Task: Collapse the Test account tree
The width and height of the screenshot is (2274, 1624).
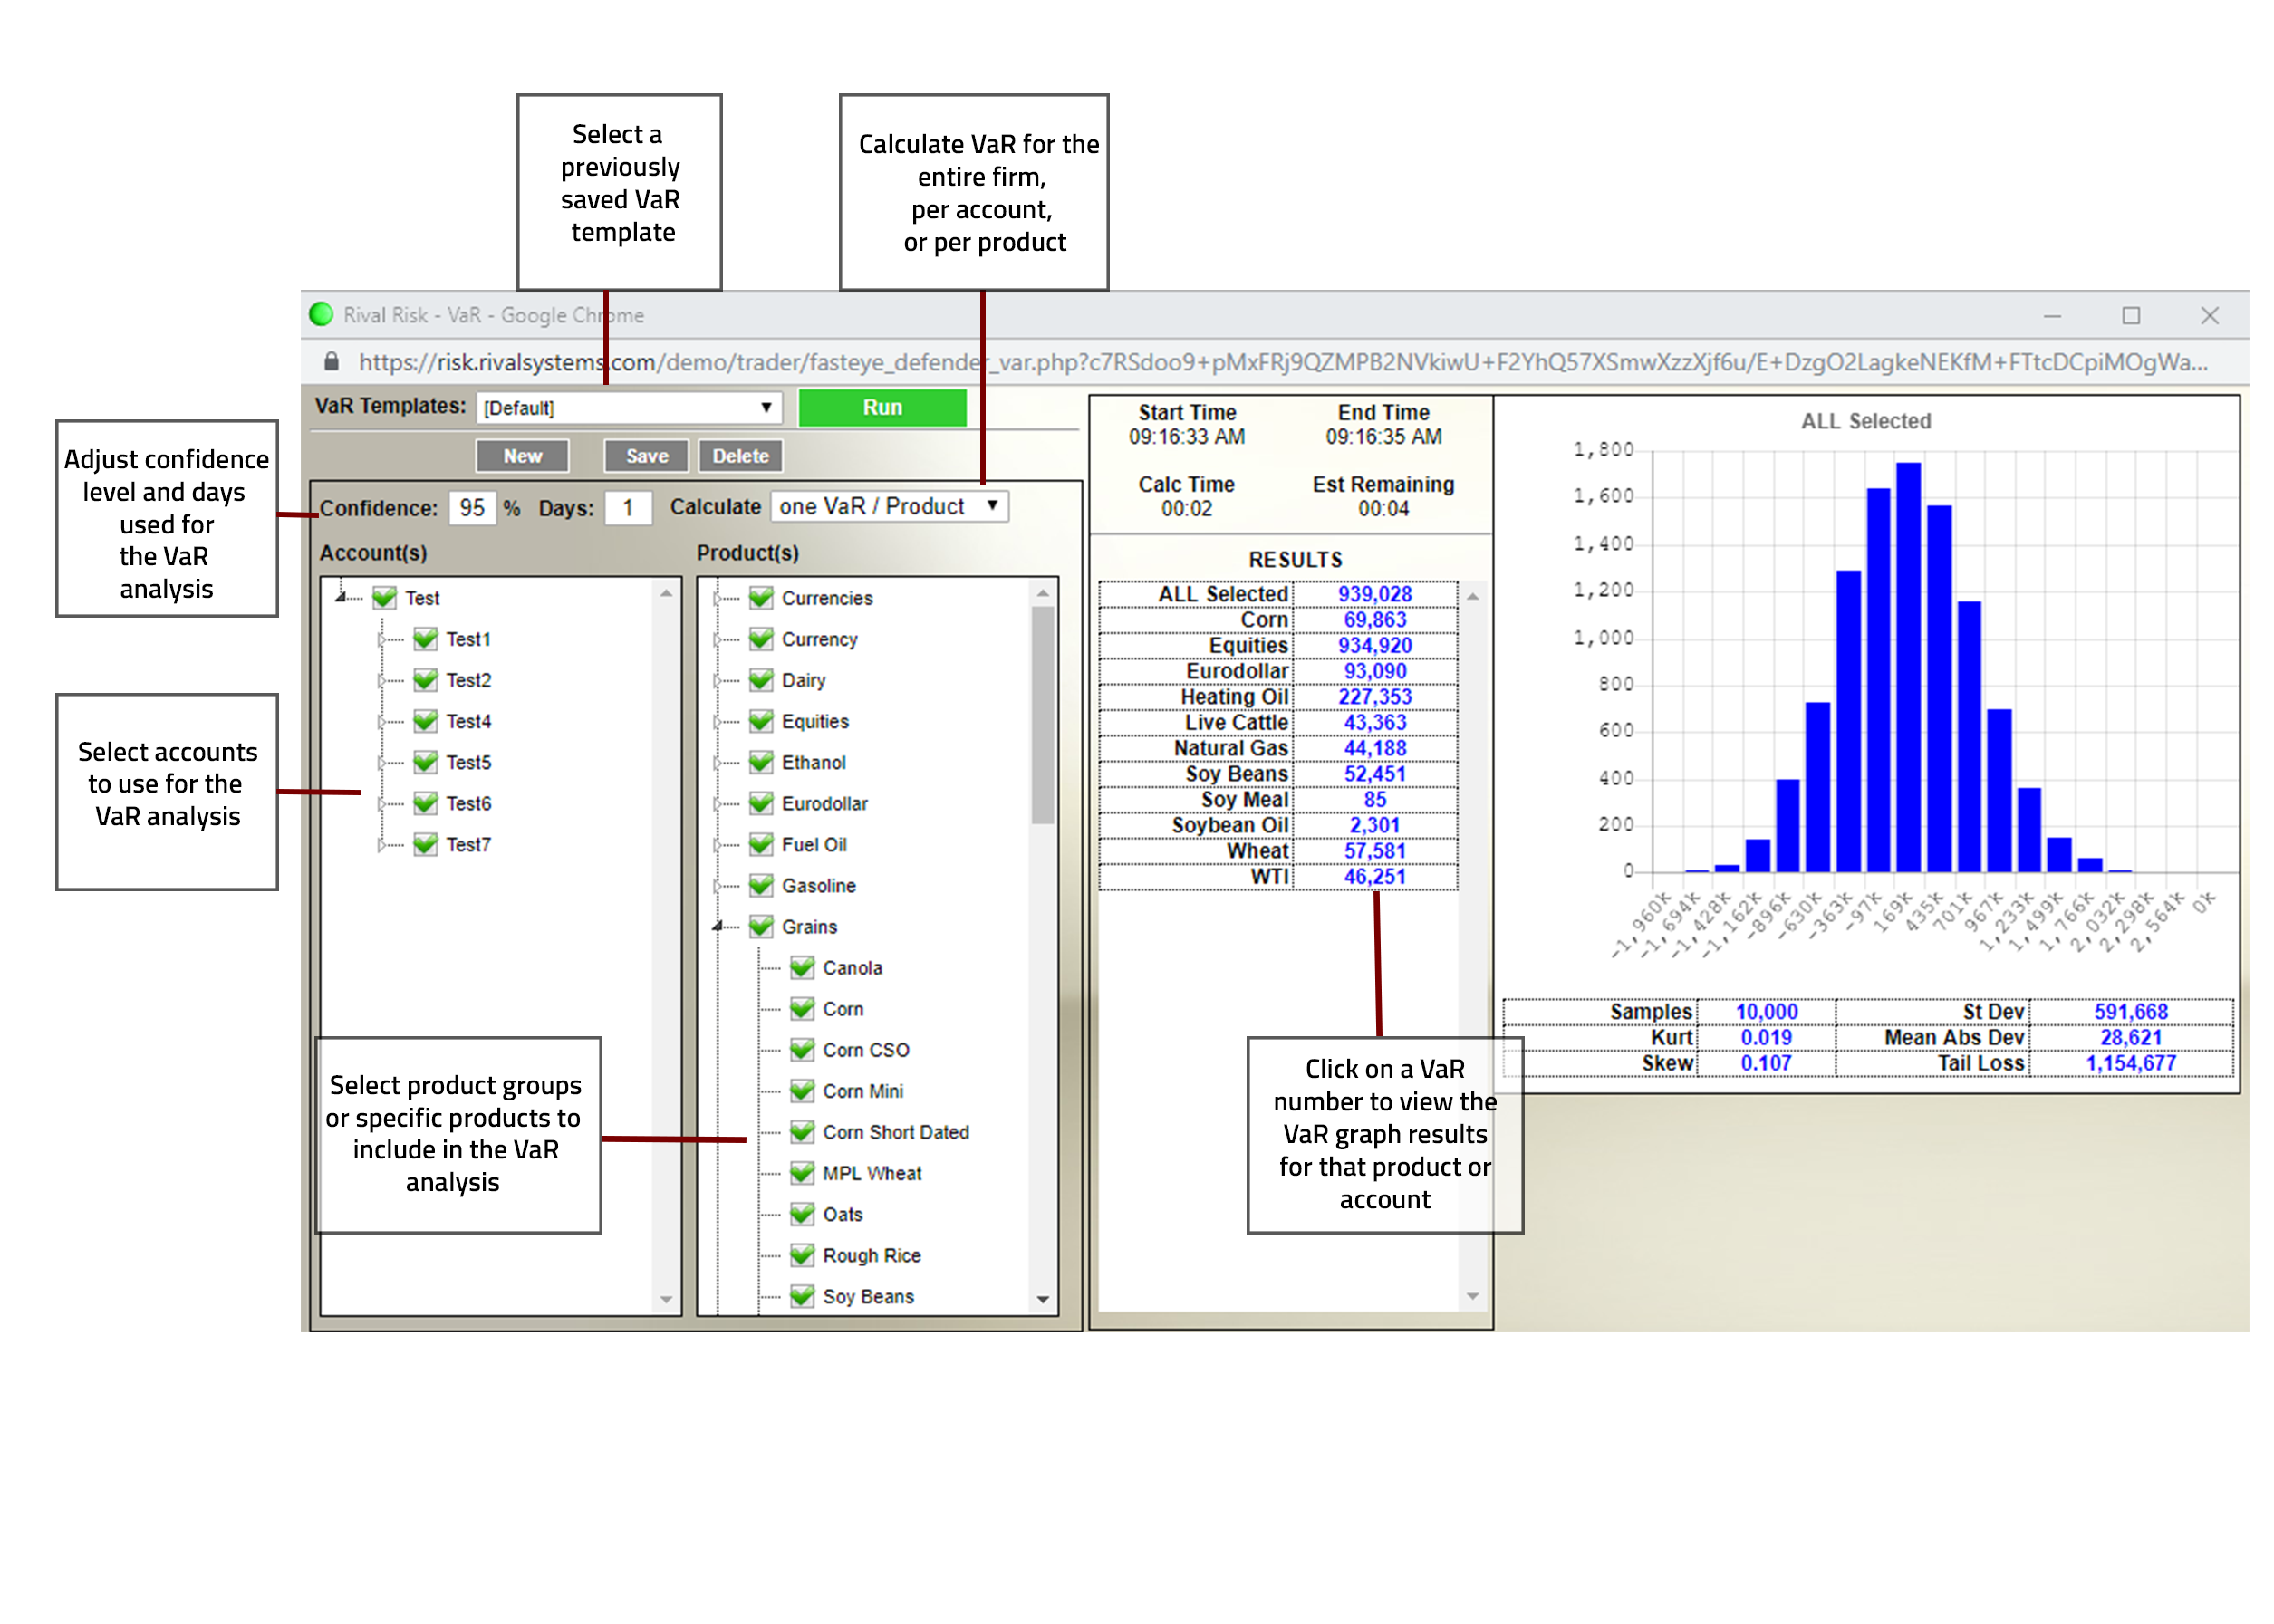Action: (341, 597)
